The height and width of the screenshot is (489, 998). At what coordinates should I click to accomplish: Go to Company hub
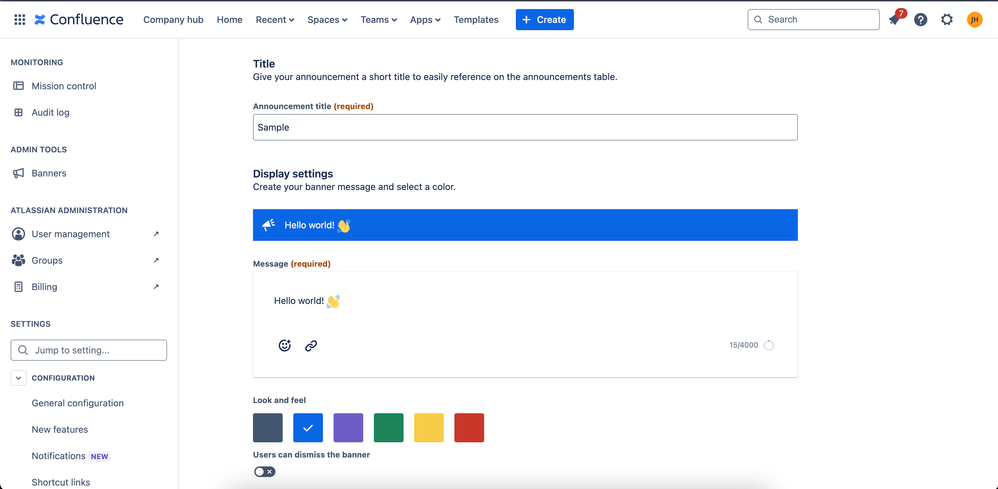point(173,20)
